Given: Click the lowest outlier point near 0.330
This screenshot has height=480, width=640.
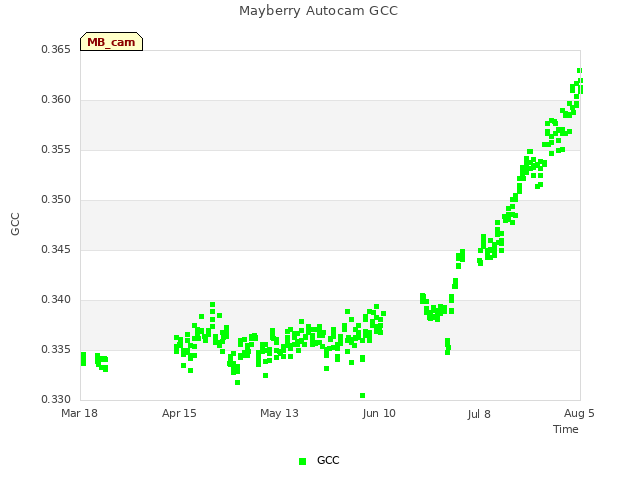Looking at the screenshot, I should pyautogui.click(x=362, y=396).
